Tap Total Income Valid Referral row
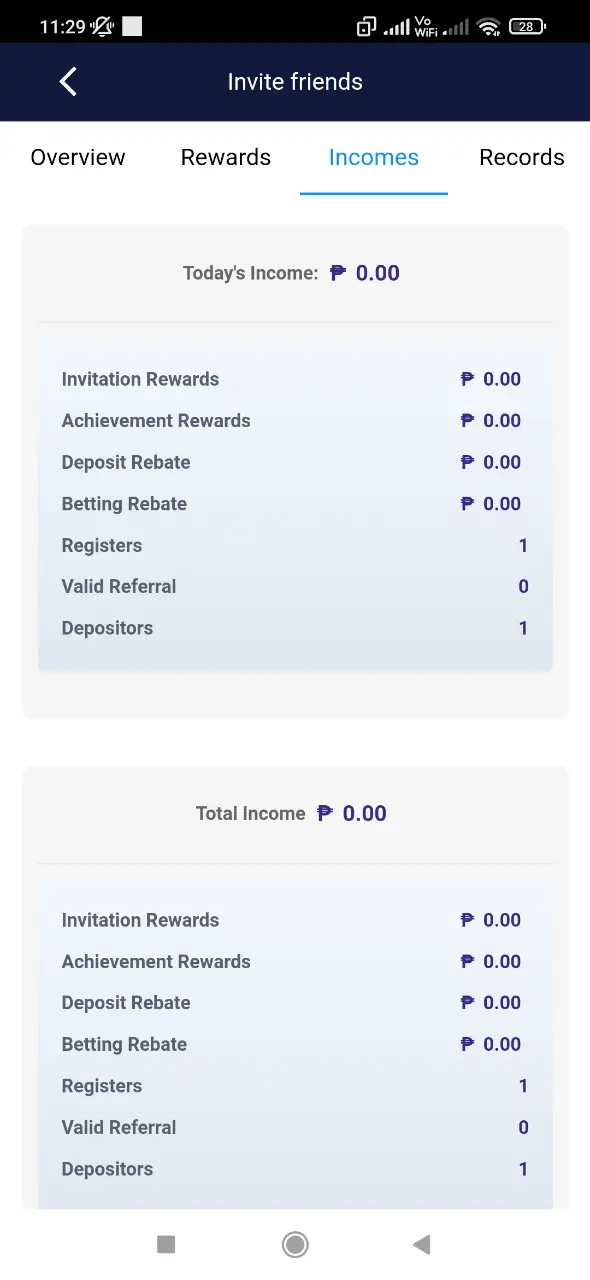This screenshot has width=590, height=1280. pos(295,1127)
